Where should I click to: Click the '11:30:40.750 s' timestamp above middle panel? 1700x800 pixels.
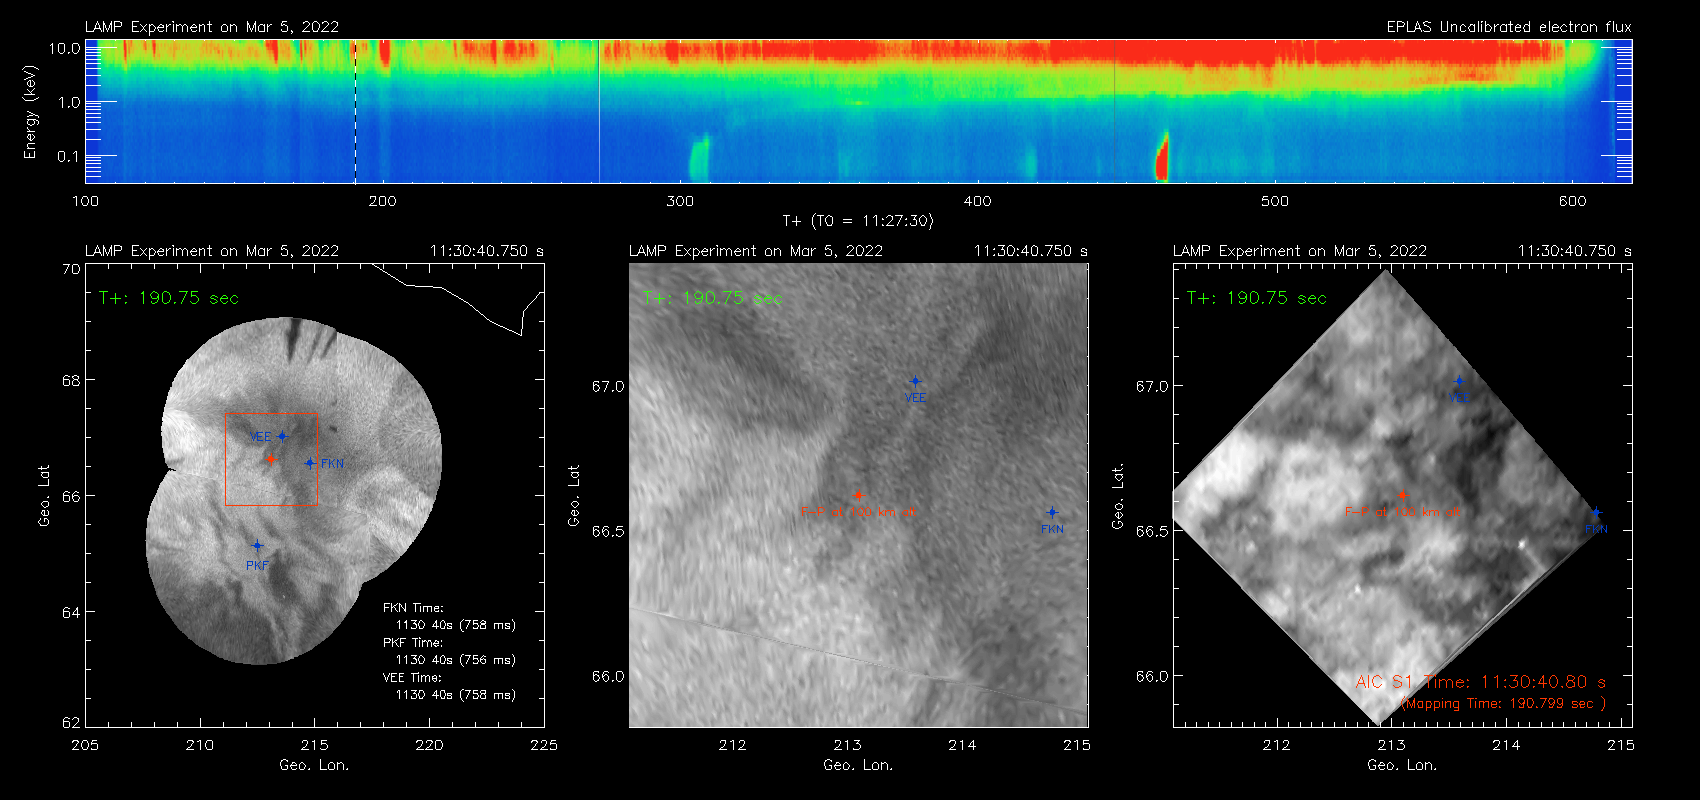click(x=1031, y=251)
